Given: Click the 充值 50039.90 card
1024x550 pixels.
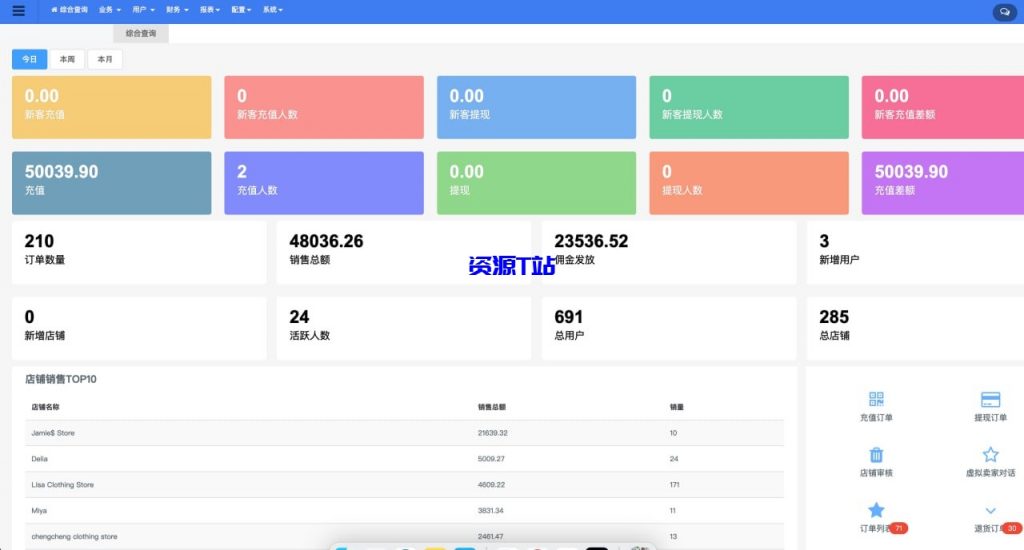Looking at the screenshot, I should (112, 183).
